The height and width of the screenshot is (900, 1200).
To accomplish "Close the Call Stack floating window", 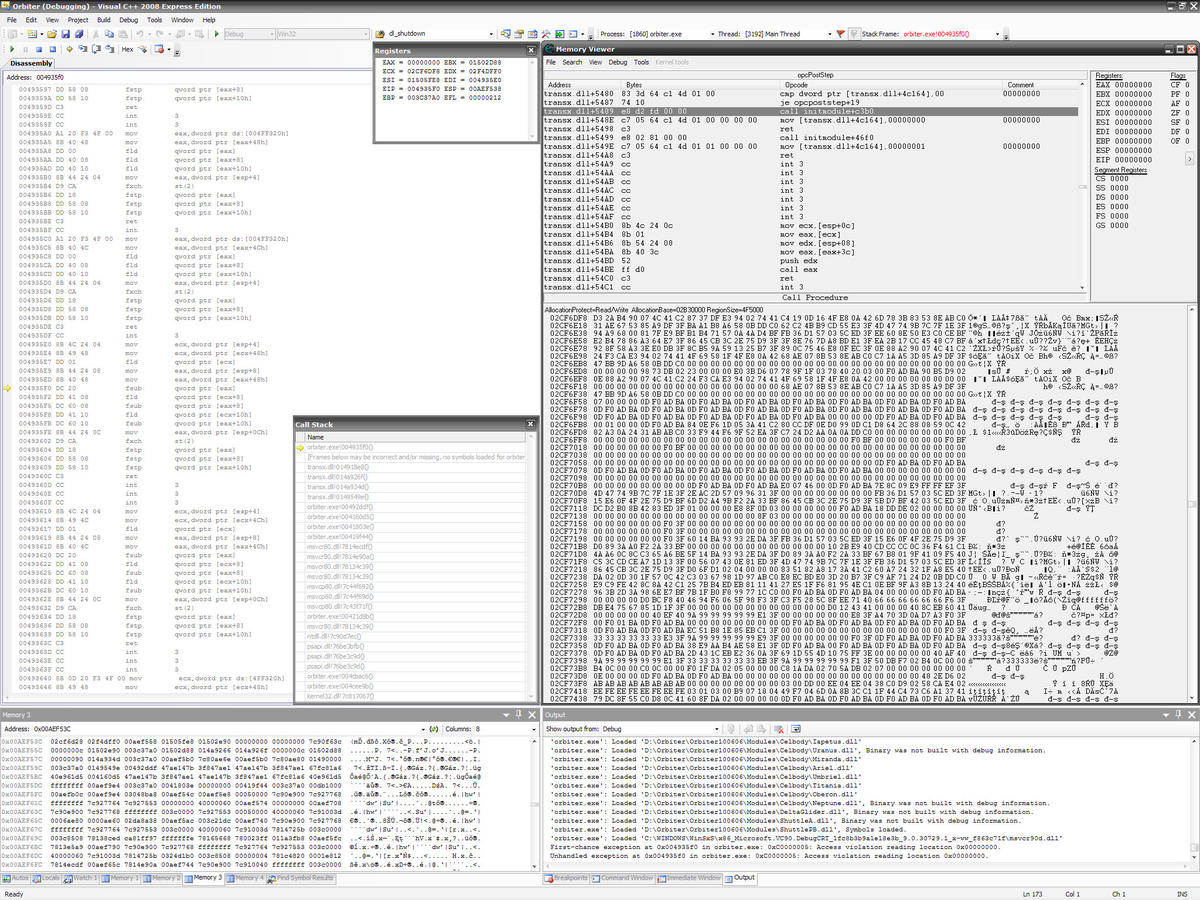I will point(532,425).
